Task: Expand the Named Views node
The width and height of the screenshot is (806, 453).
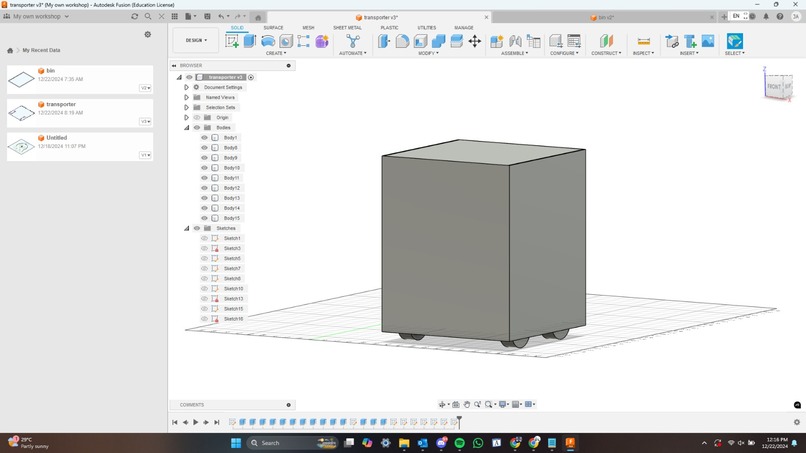Action: tap(187, 97)
